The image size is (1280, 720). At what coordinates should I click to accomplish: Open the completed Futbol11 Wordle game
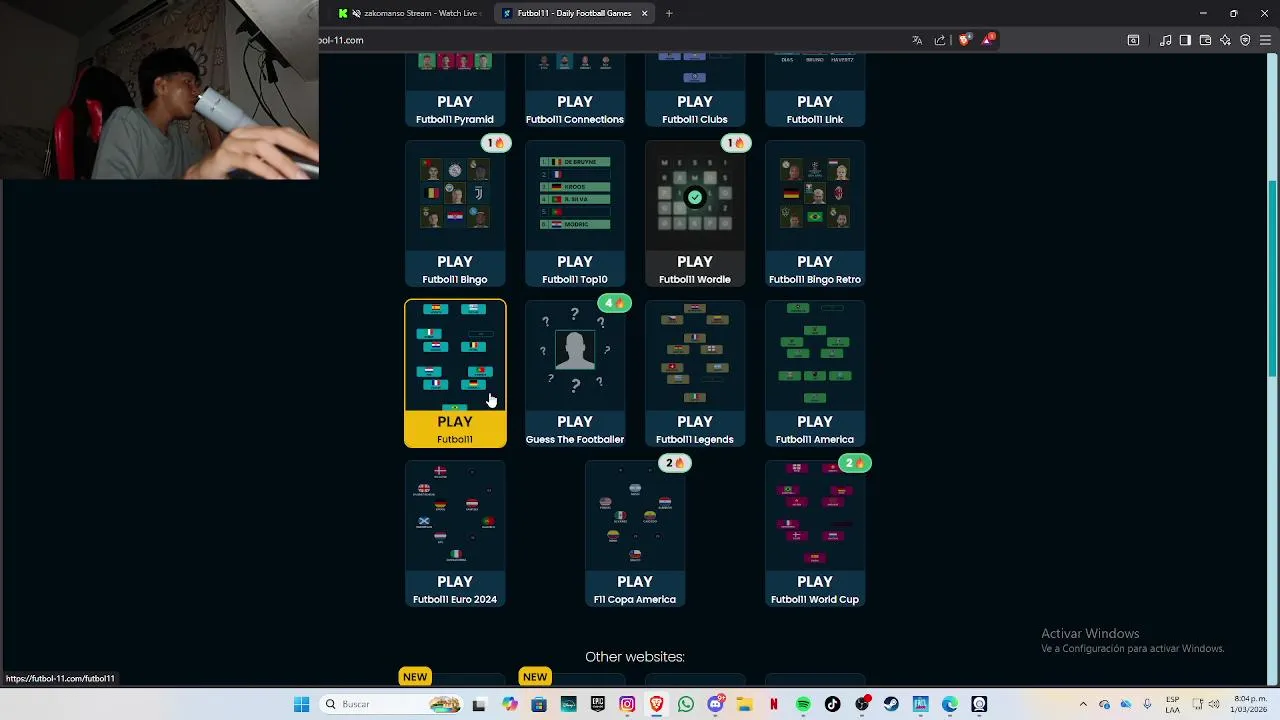coord(695,214)
